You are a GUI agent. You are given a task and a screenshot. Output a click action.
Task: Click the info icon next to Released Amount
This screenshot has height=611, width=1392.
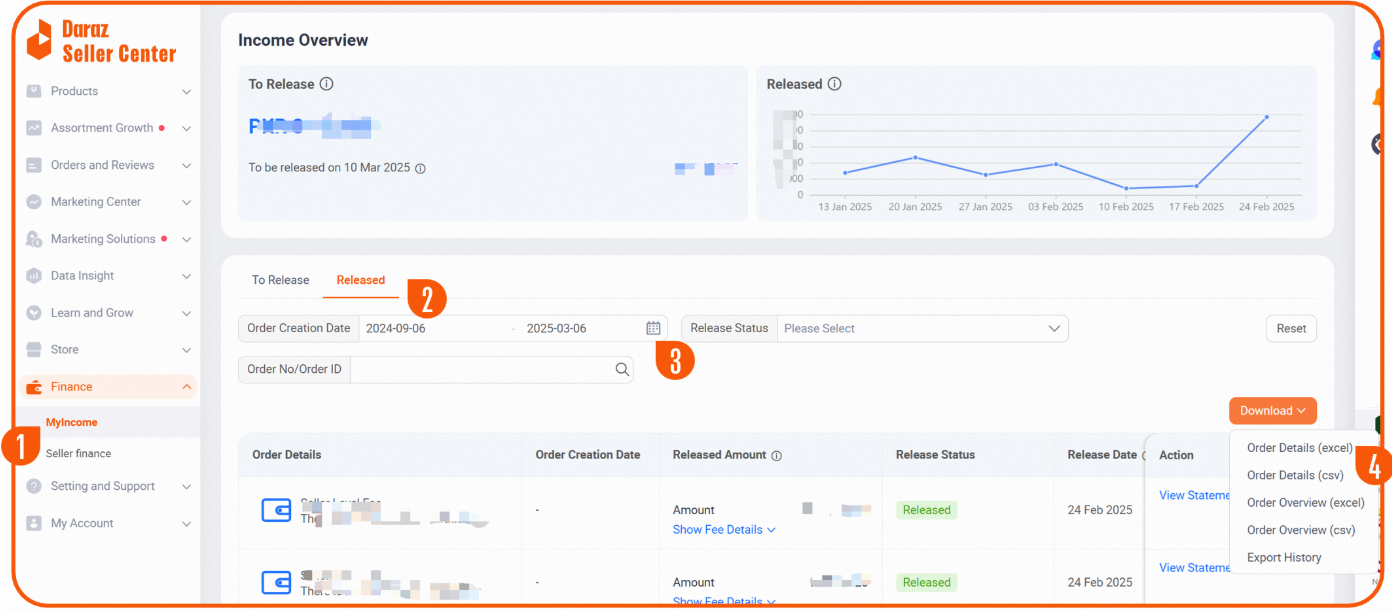776,456
